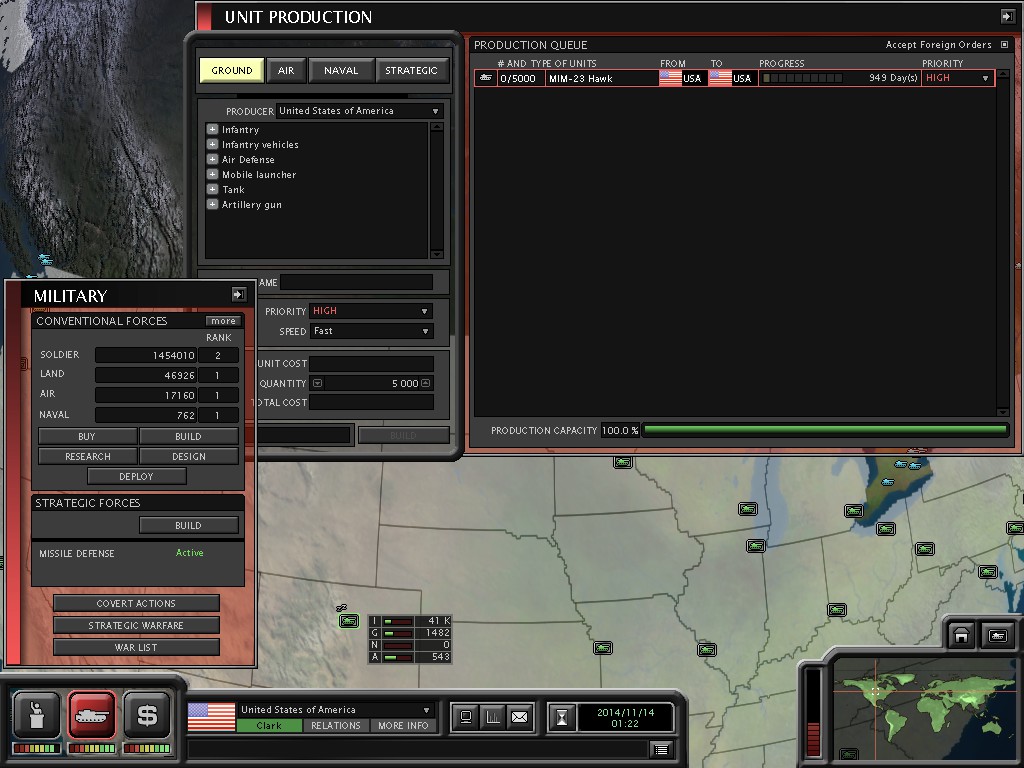Image resolution: width=1024 pixels, height=768 pixels.
Task: Open the RELATIONS tab
Action: (336, 726)
